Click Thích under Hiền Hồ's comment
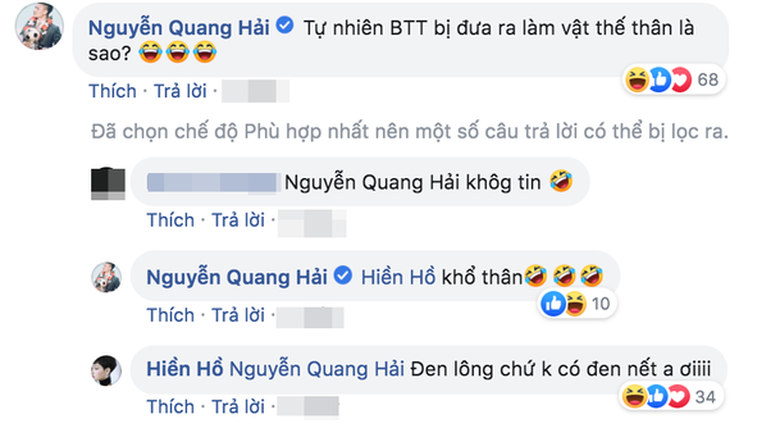This screenshot has width=780, height=428. [x=171, y=407]
